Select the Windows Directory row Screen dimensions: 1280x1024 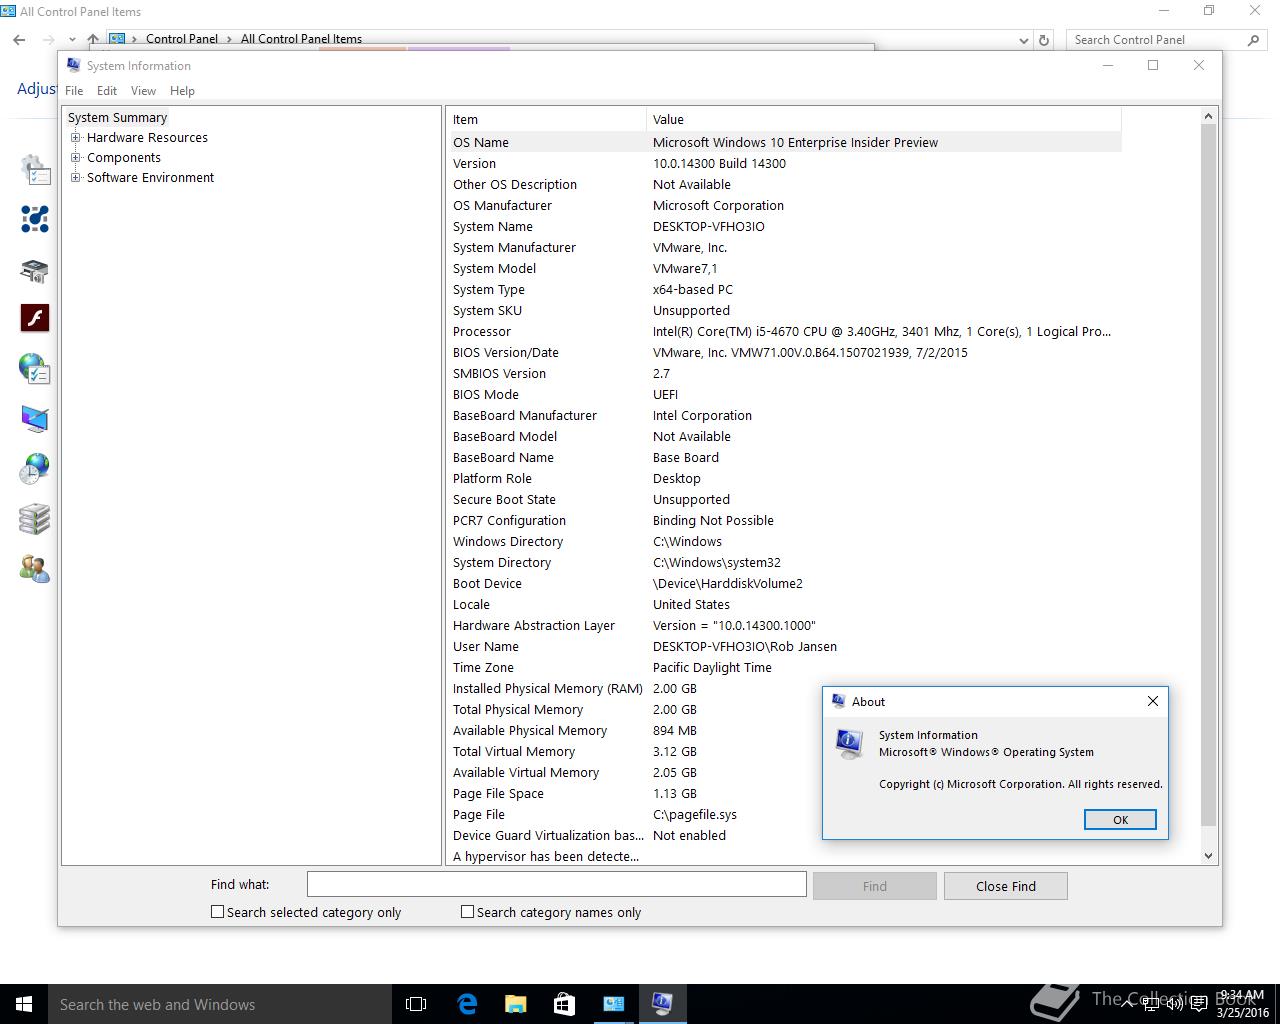coord(785,541)
